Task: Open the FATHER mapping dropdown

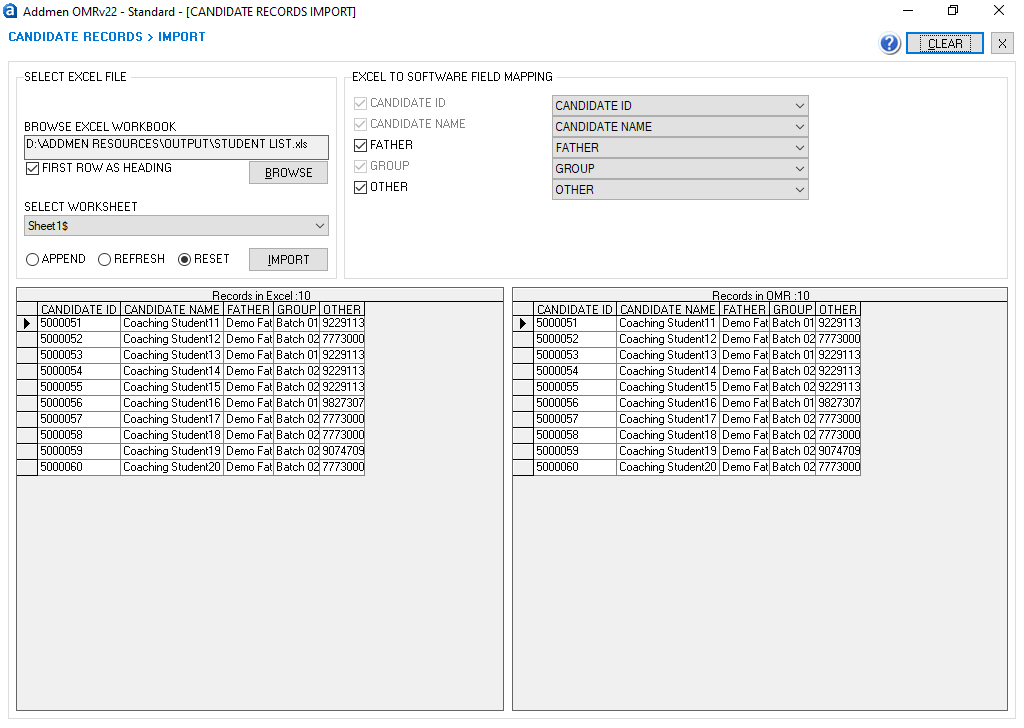Action: pyautogui.click(x=679, y=148)
